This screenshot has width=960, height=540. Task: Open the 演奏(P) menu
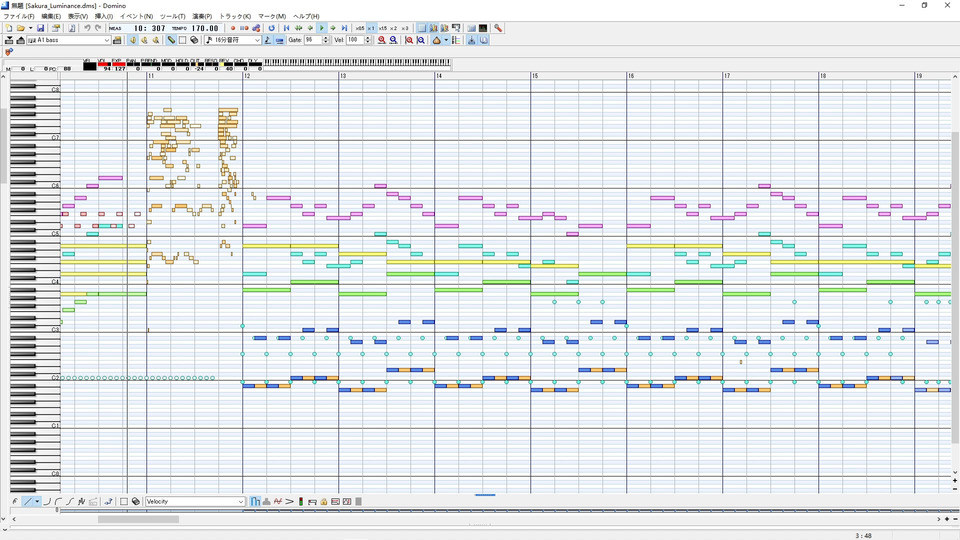click(x=202, y=17)
